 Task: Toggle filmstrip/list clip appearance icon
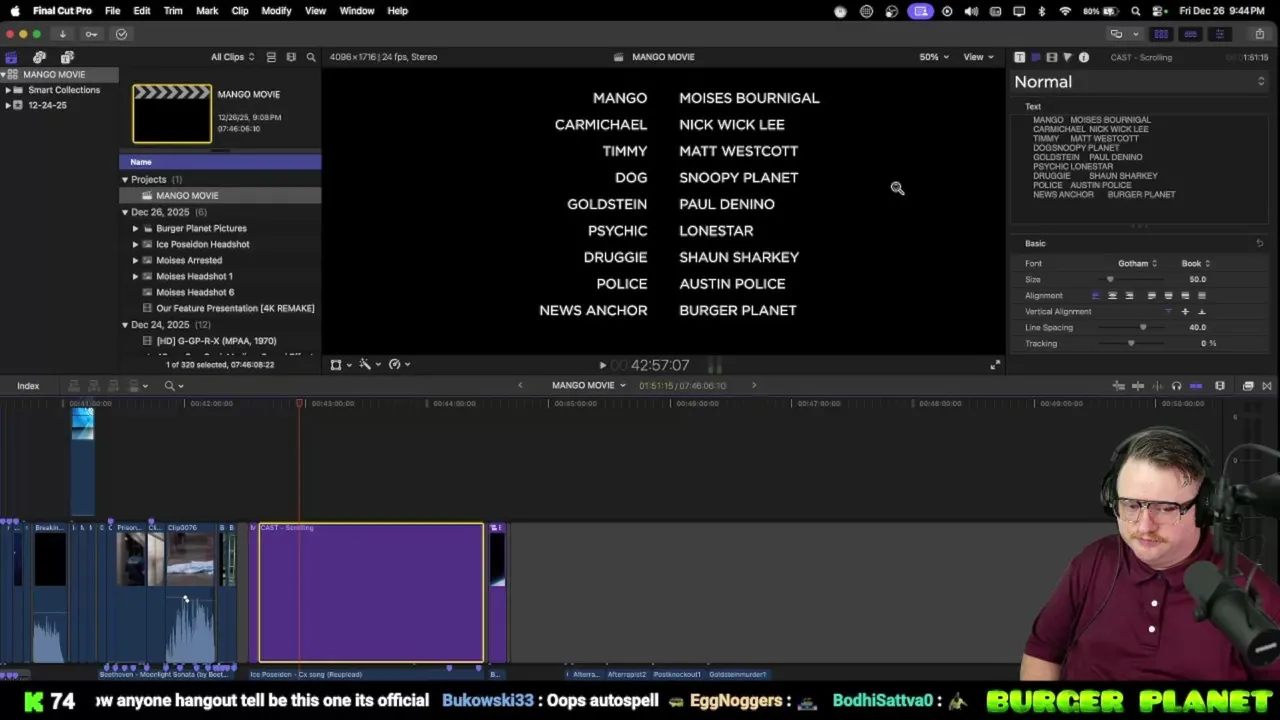(x=271, y=57)
